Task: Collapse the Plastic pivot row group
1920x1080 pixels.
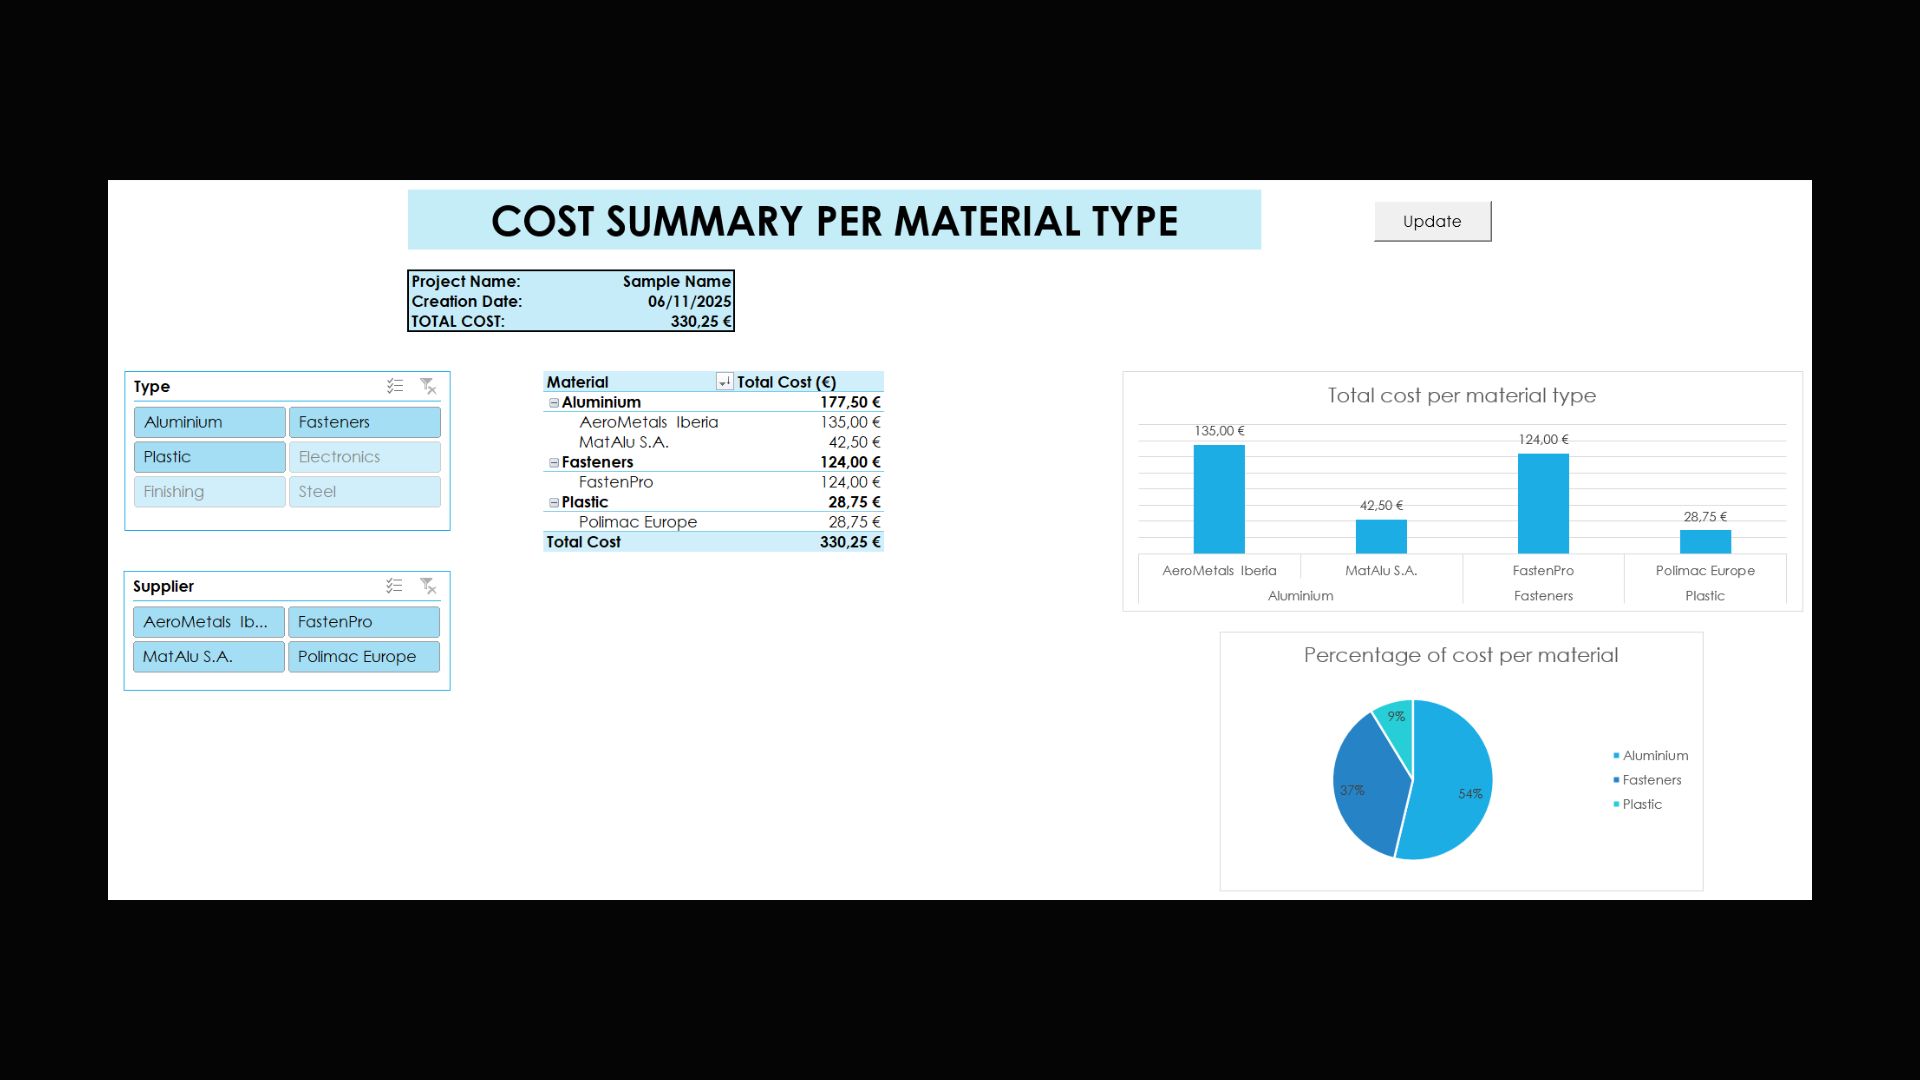Action: pos(554,503)
